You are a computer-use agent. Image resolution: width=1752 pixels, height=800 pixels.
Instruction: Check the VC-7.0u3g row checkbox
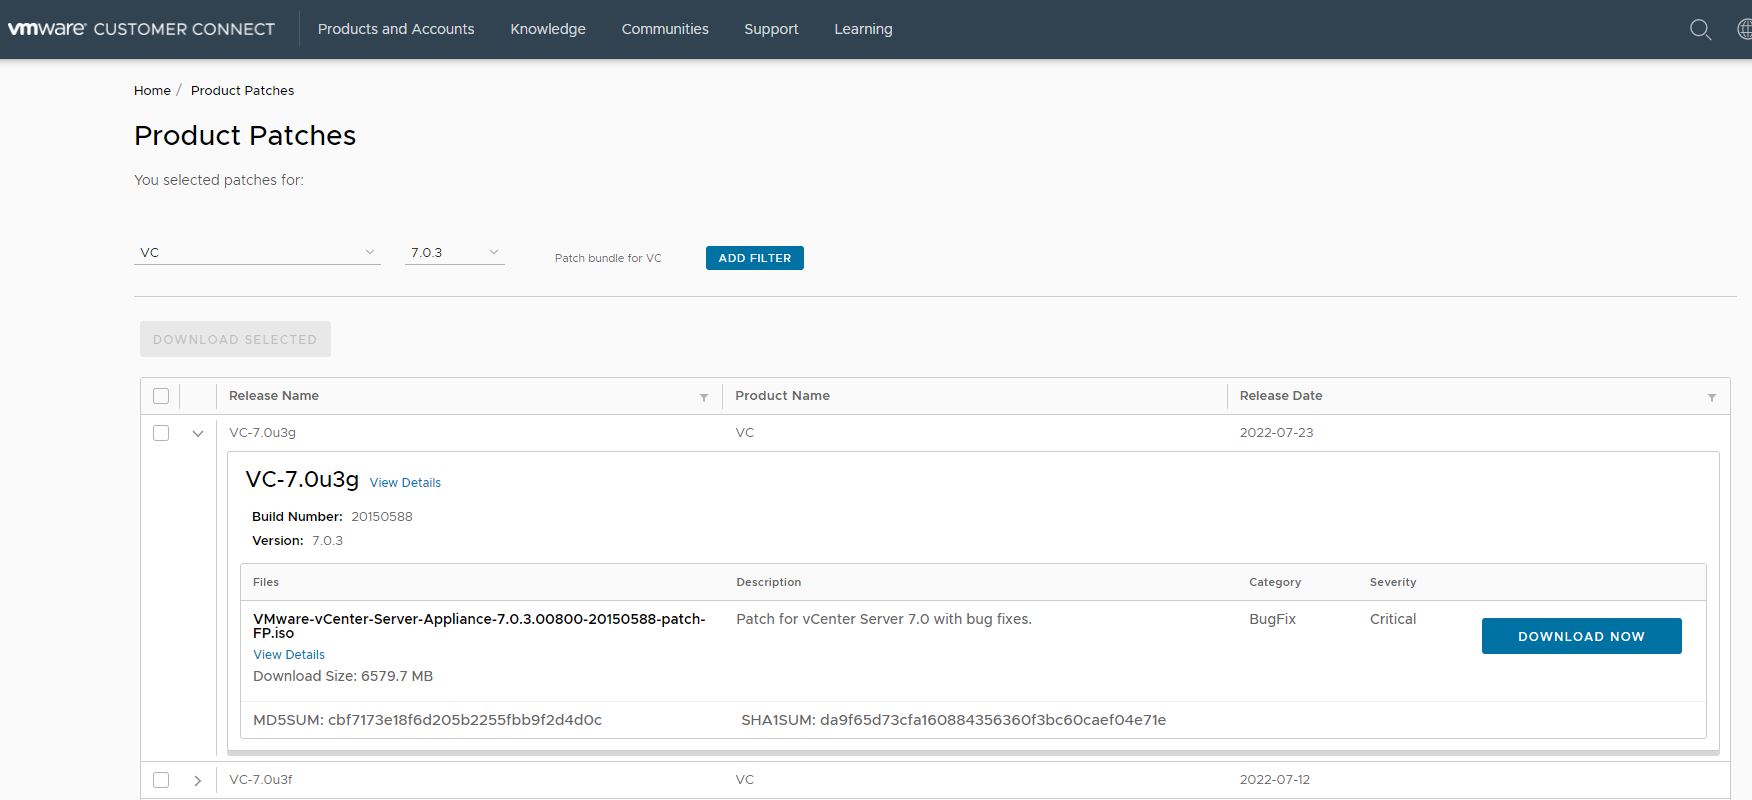(161, 433)
